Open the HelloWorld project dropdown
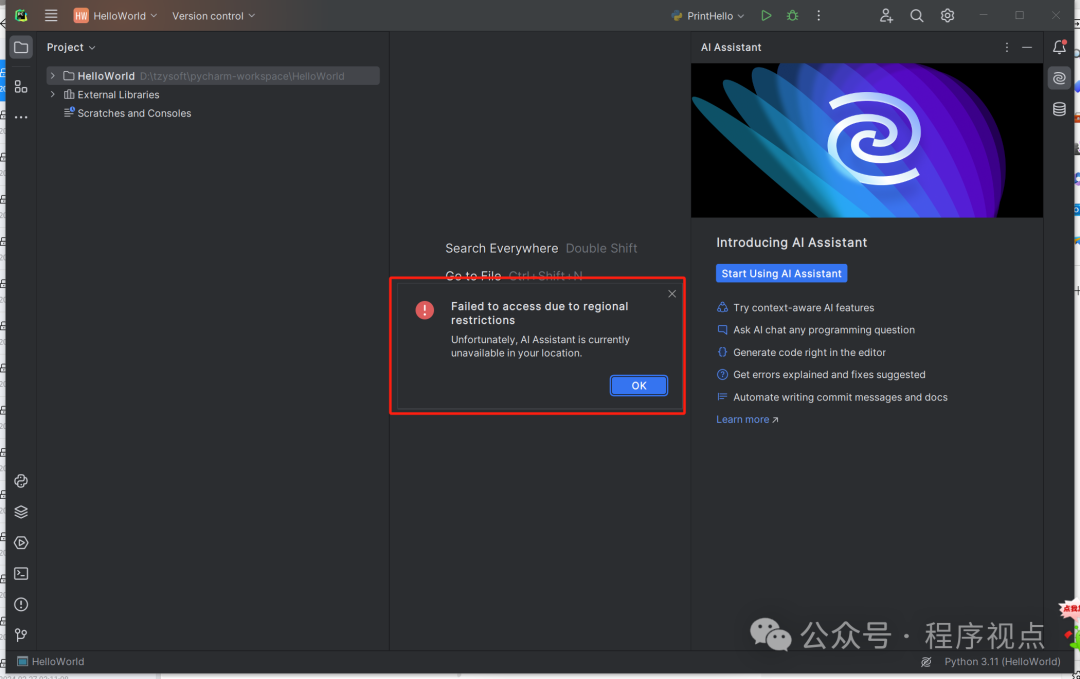Viewport: 1080px width, 679px height. (x=115, y=15)
